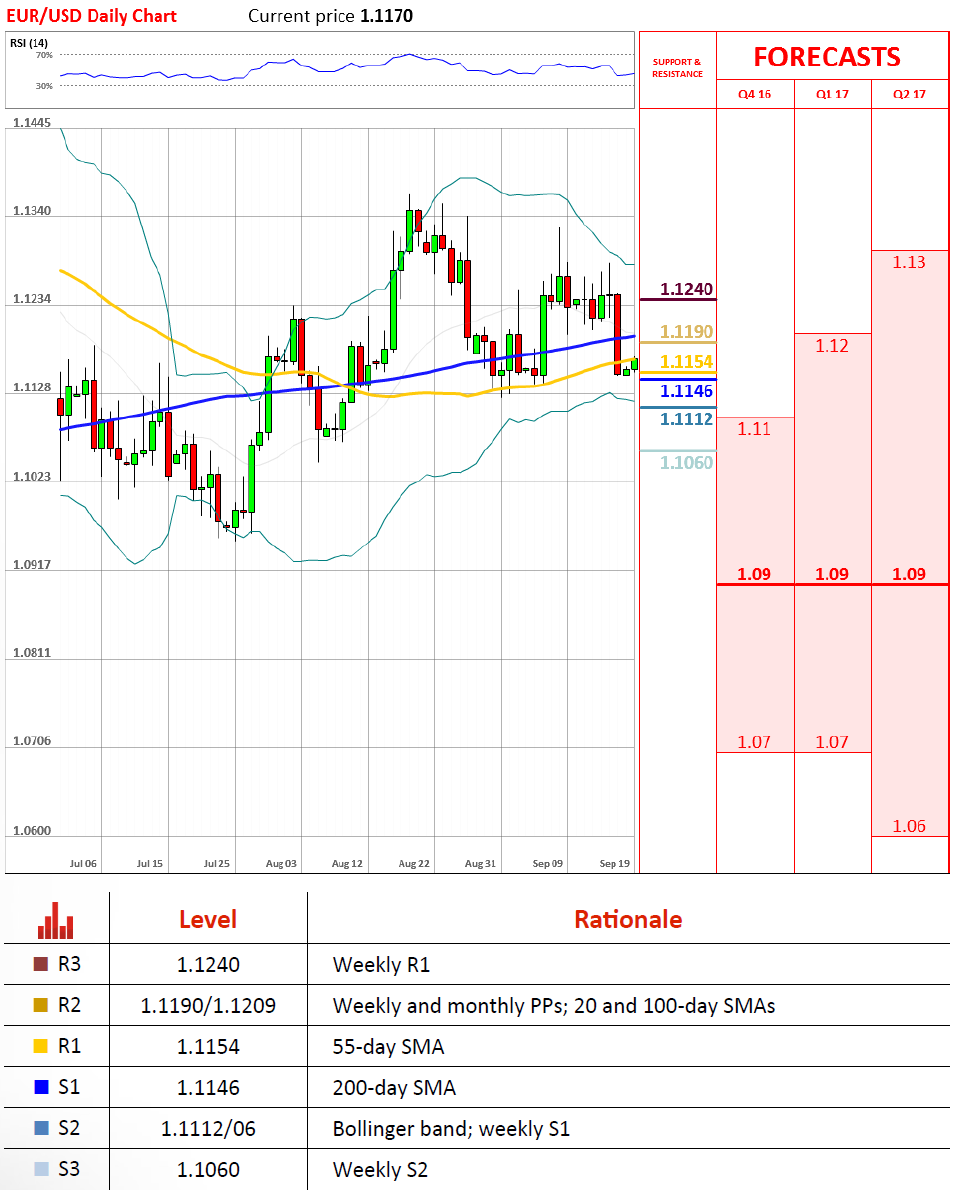963x1190 pixels.
Task: Select the Q1 17 forecast column header
Action: click(x=832, y=95)
